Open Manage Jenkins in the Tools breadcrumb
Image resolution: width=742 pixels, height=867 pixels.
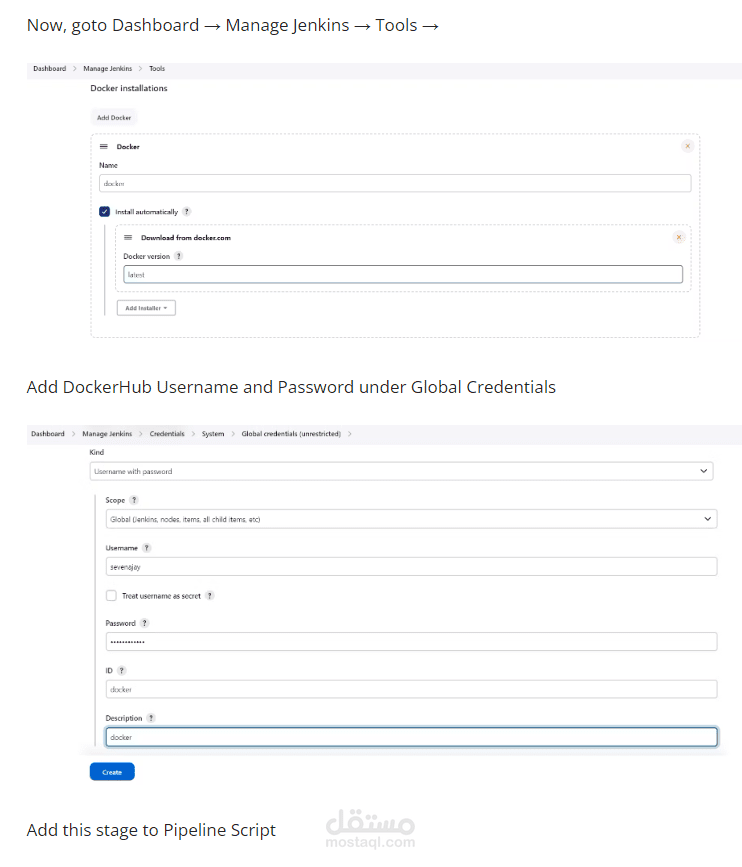coord(108,69)
